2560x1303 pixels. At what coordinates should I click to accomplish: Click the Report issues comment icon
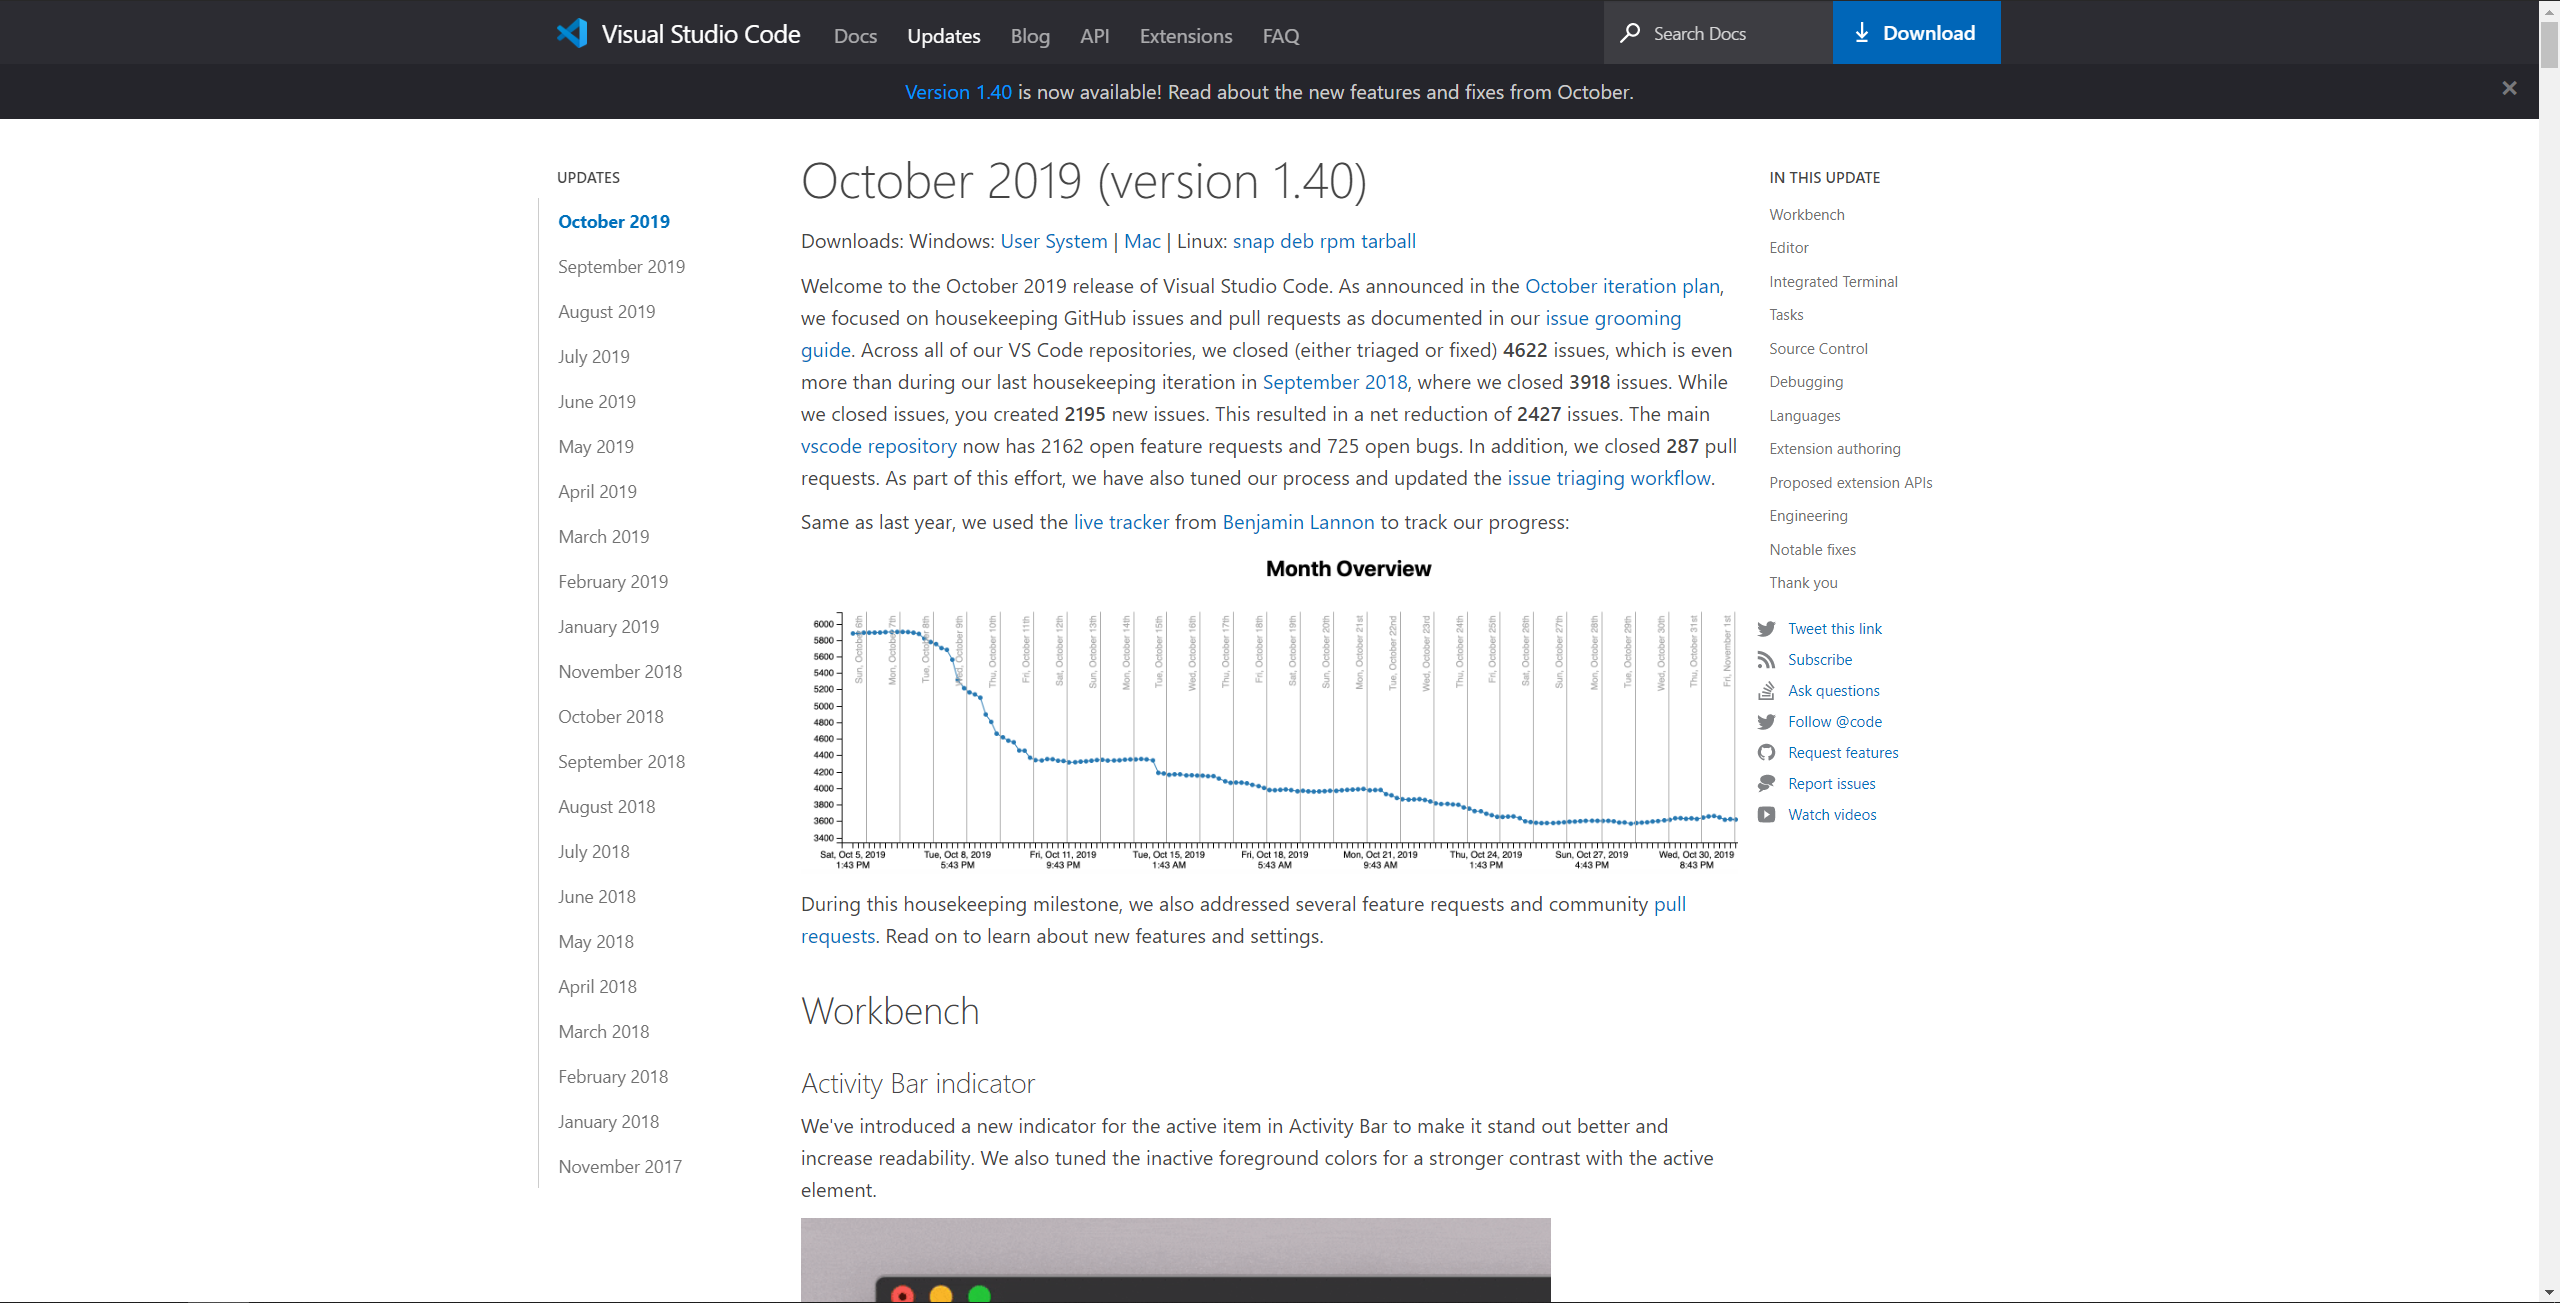[x=1767, y=783]
